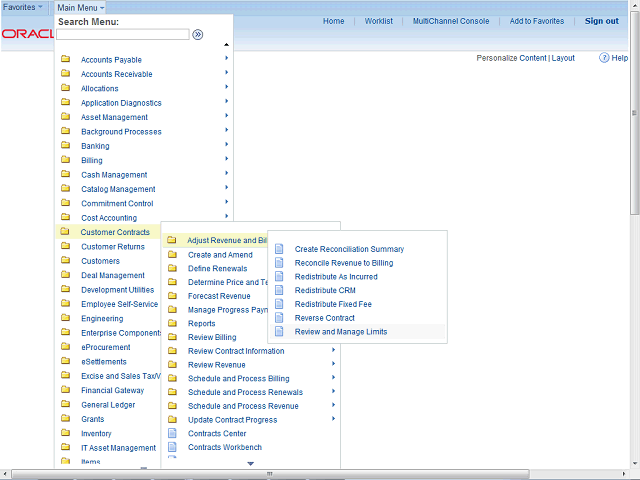Viewport: 640px width, 480px height.
Task: Click the Banking folder icon
Action: pyautogui.click(x=65, y=145)
